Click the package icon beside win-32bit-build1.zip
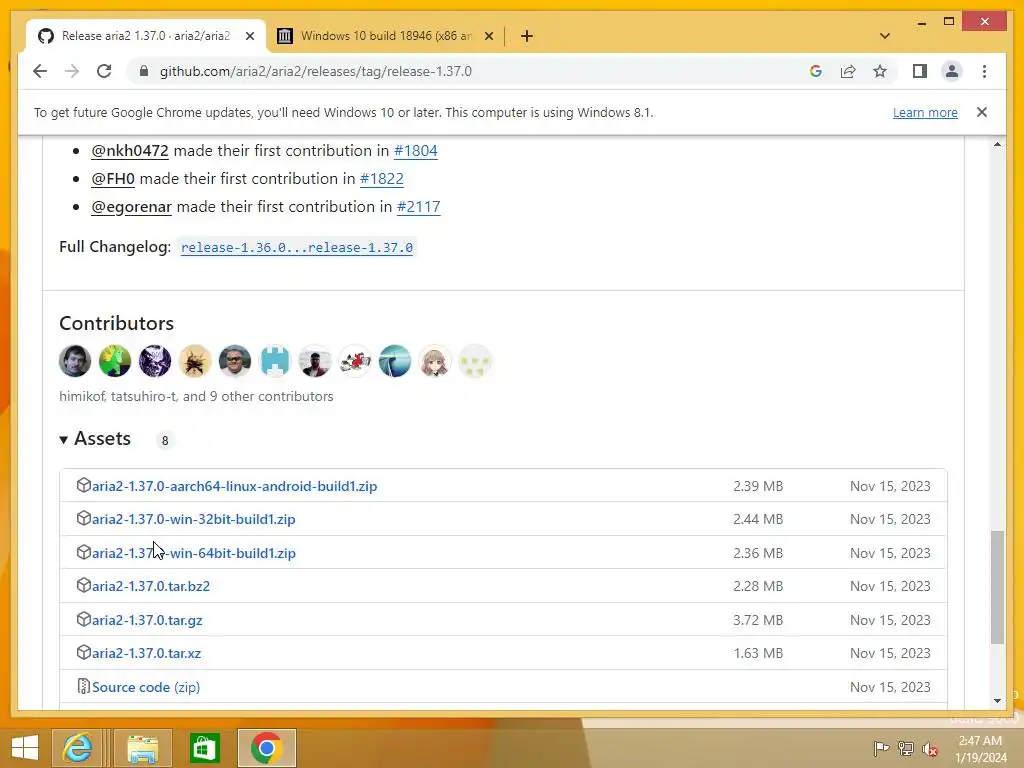 (x=84, y=519)
